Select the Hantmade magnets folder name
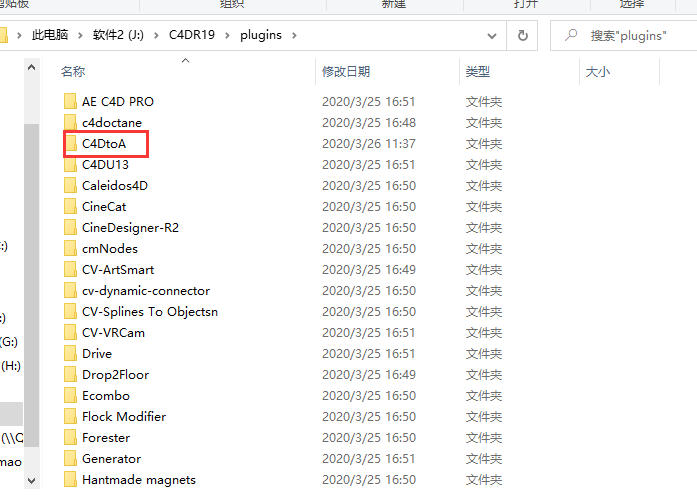The image size is (697, 502). [x=139, y=479]
